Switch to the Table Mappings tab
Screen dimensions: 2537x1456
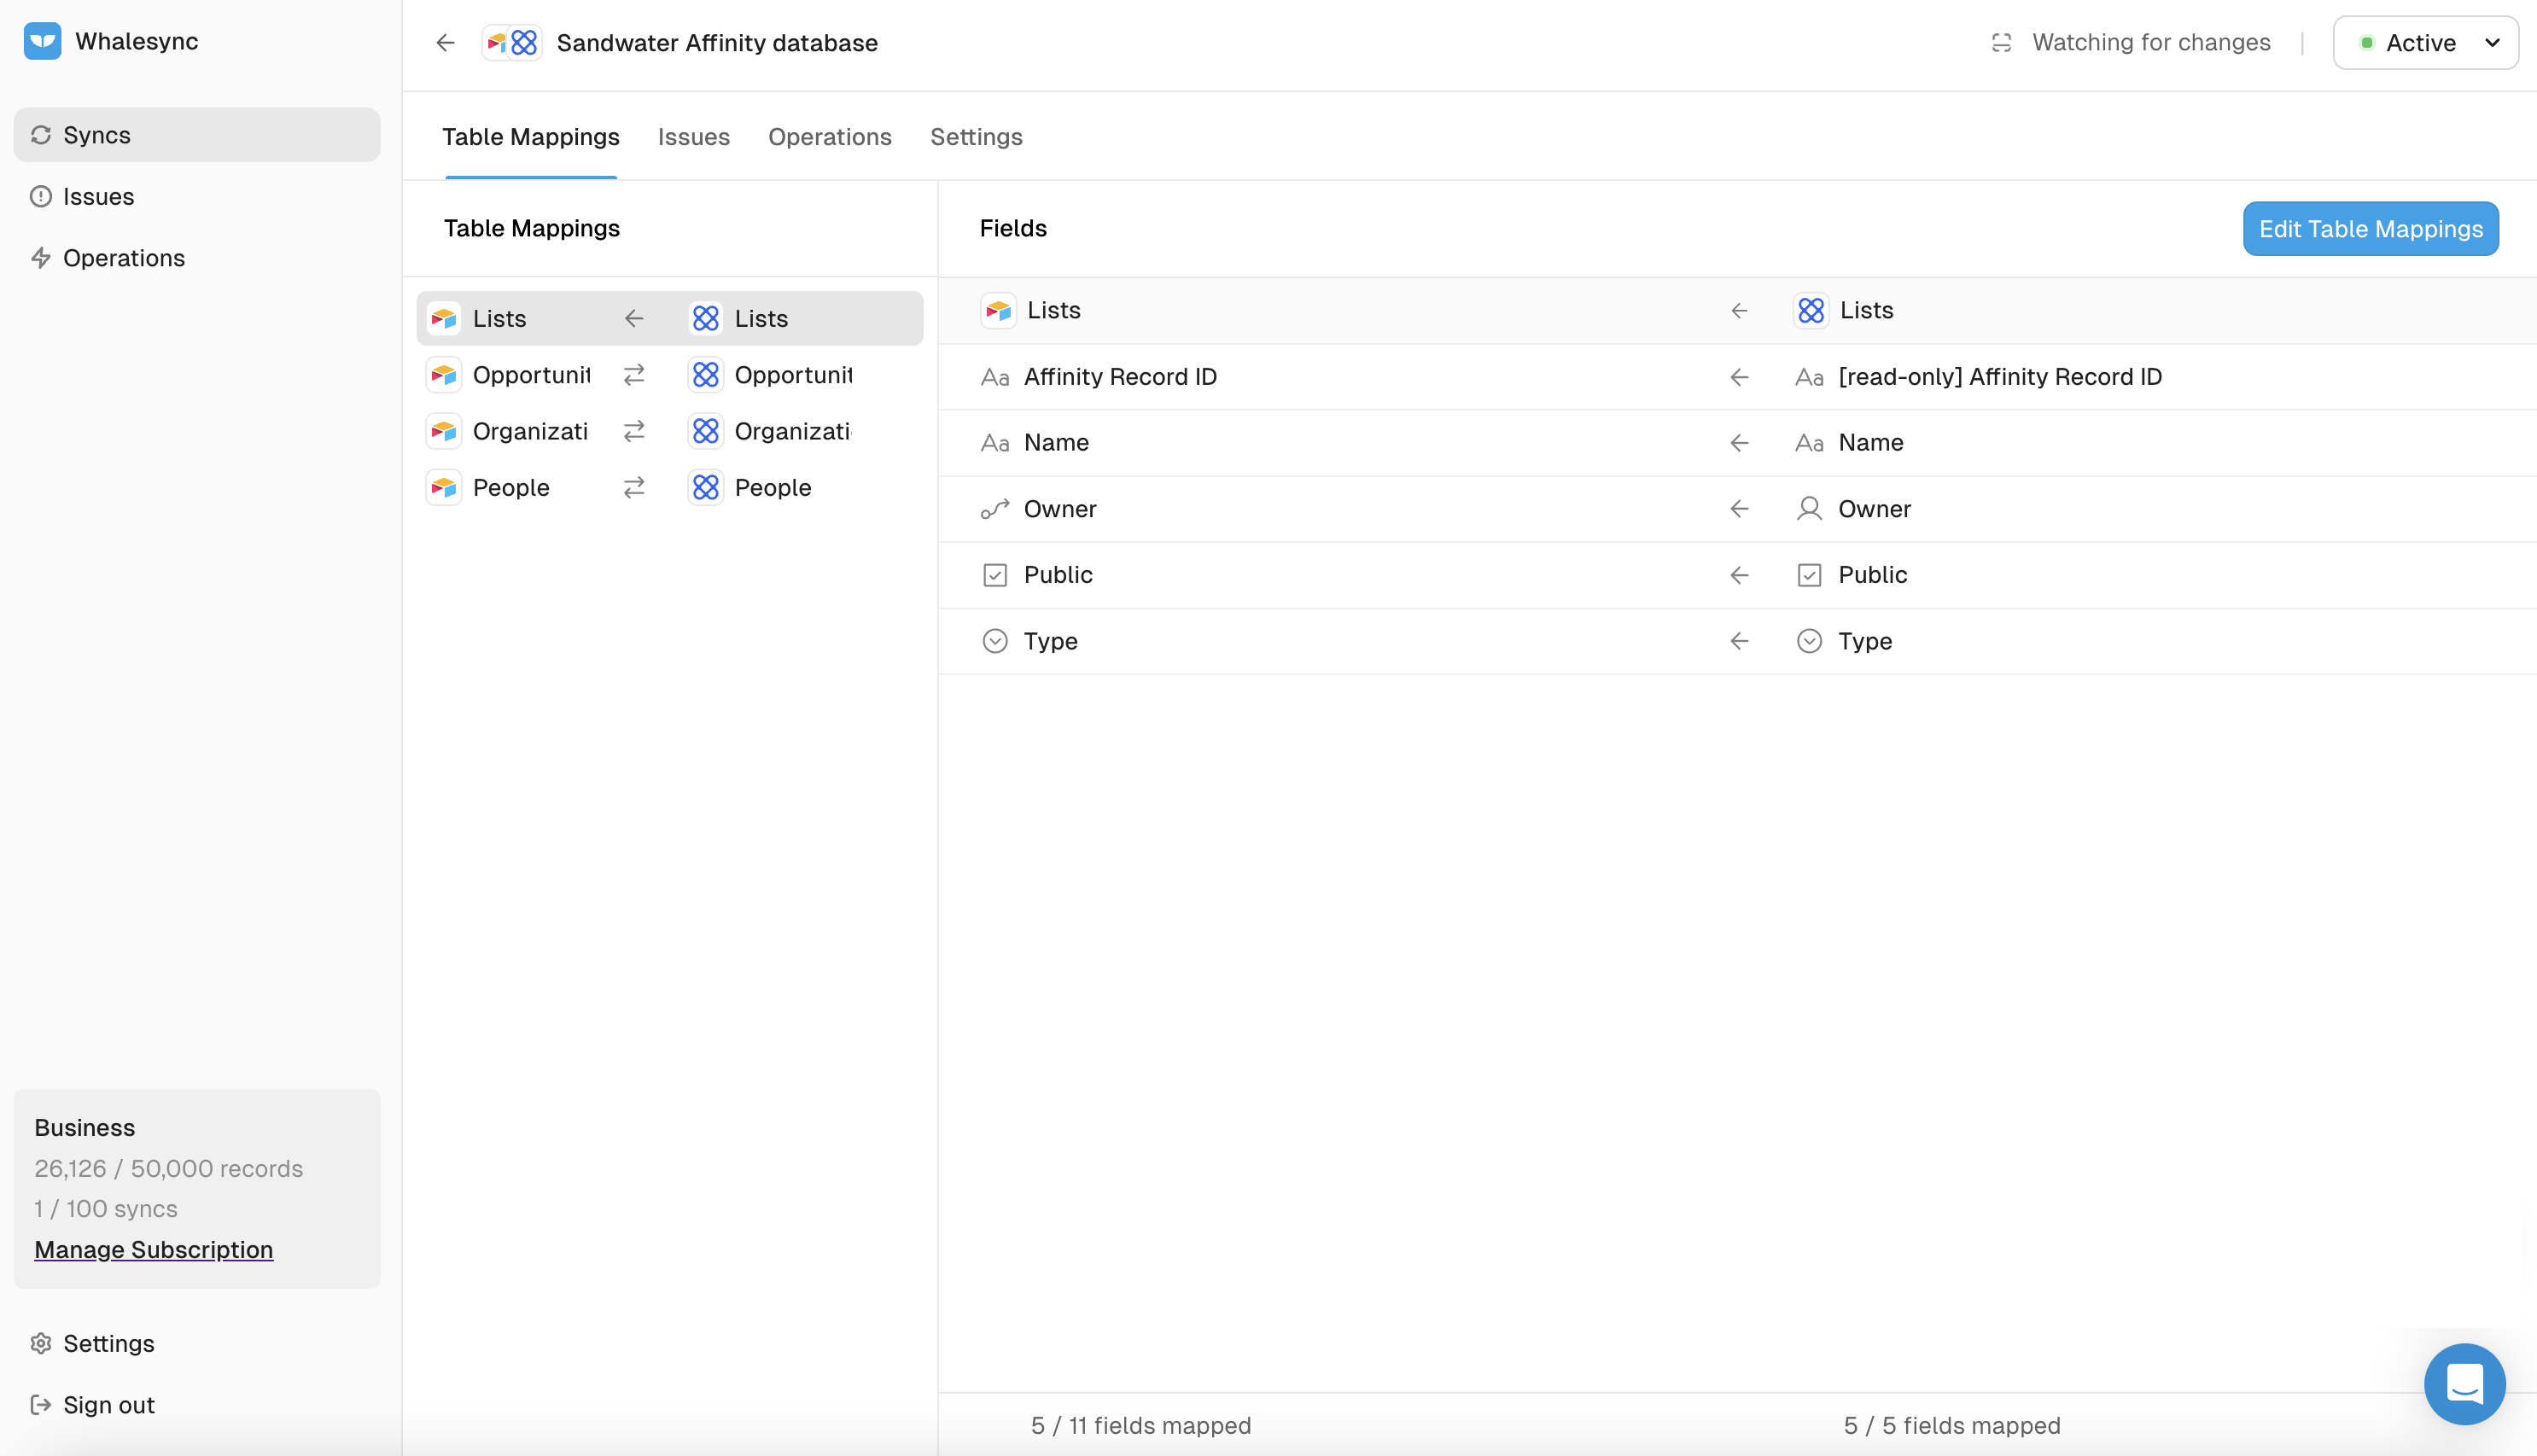point(531,137)
